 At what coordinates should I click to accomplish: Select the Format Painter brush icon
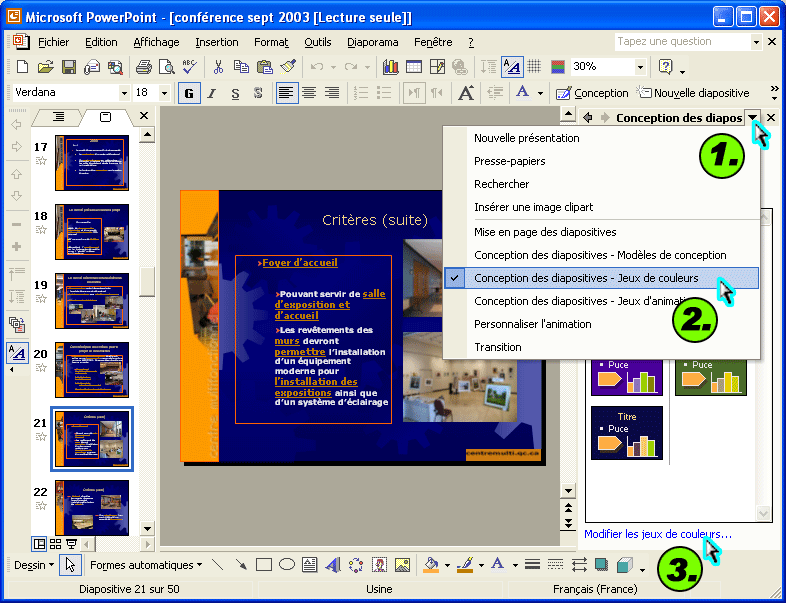tap(288, 67)
